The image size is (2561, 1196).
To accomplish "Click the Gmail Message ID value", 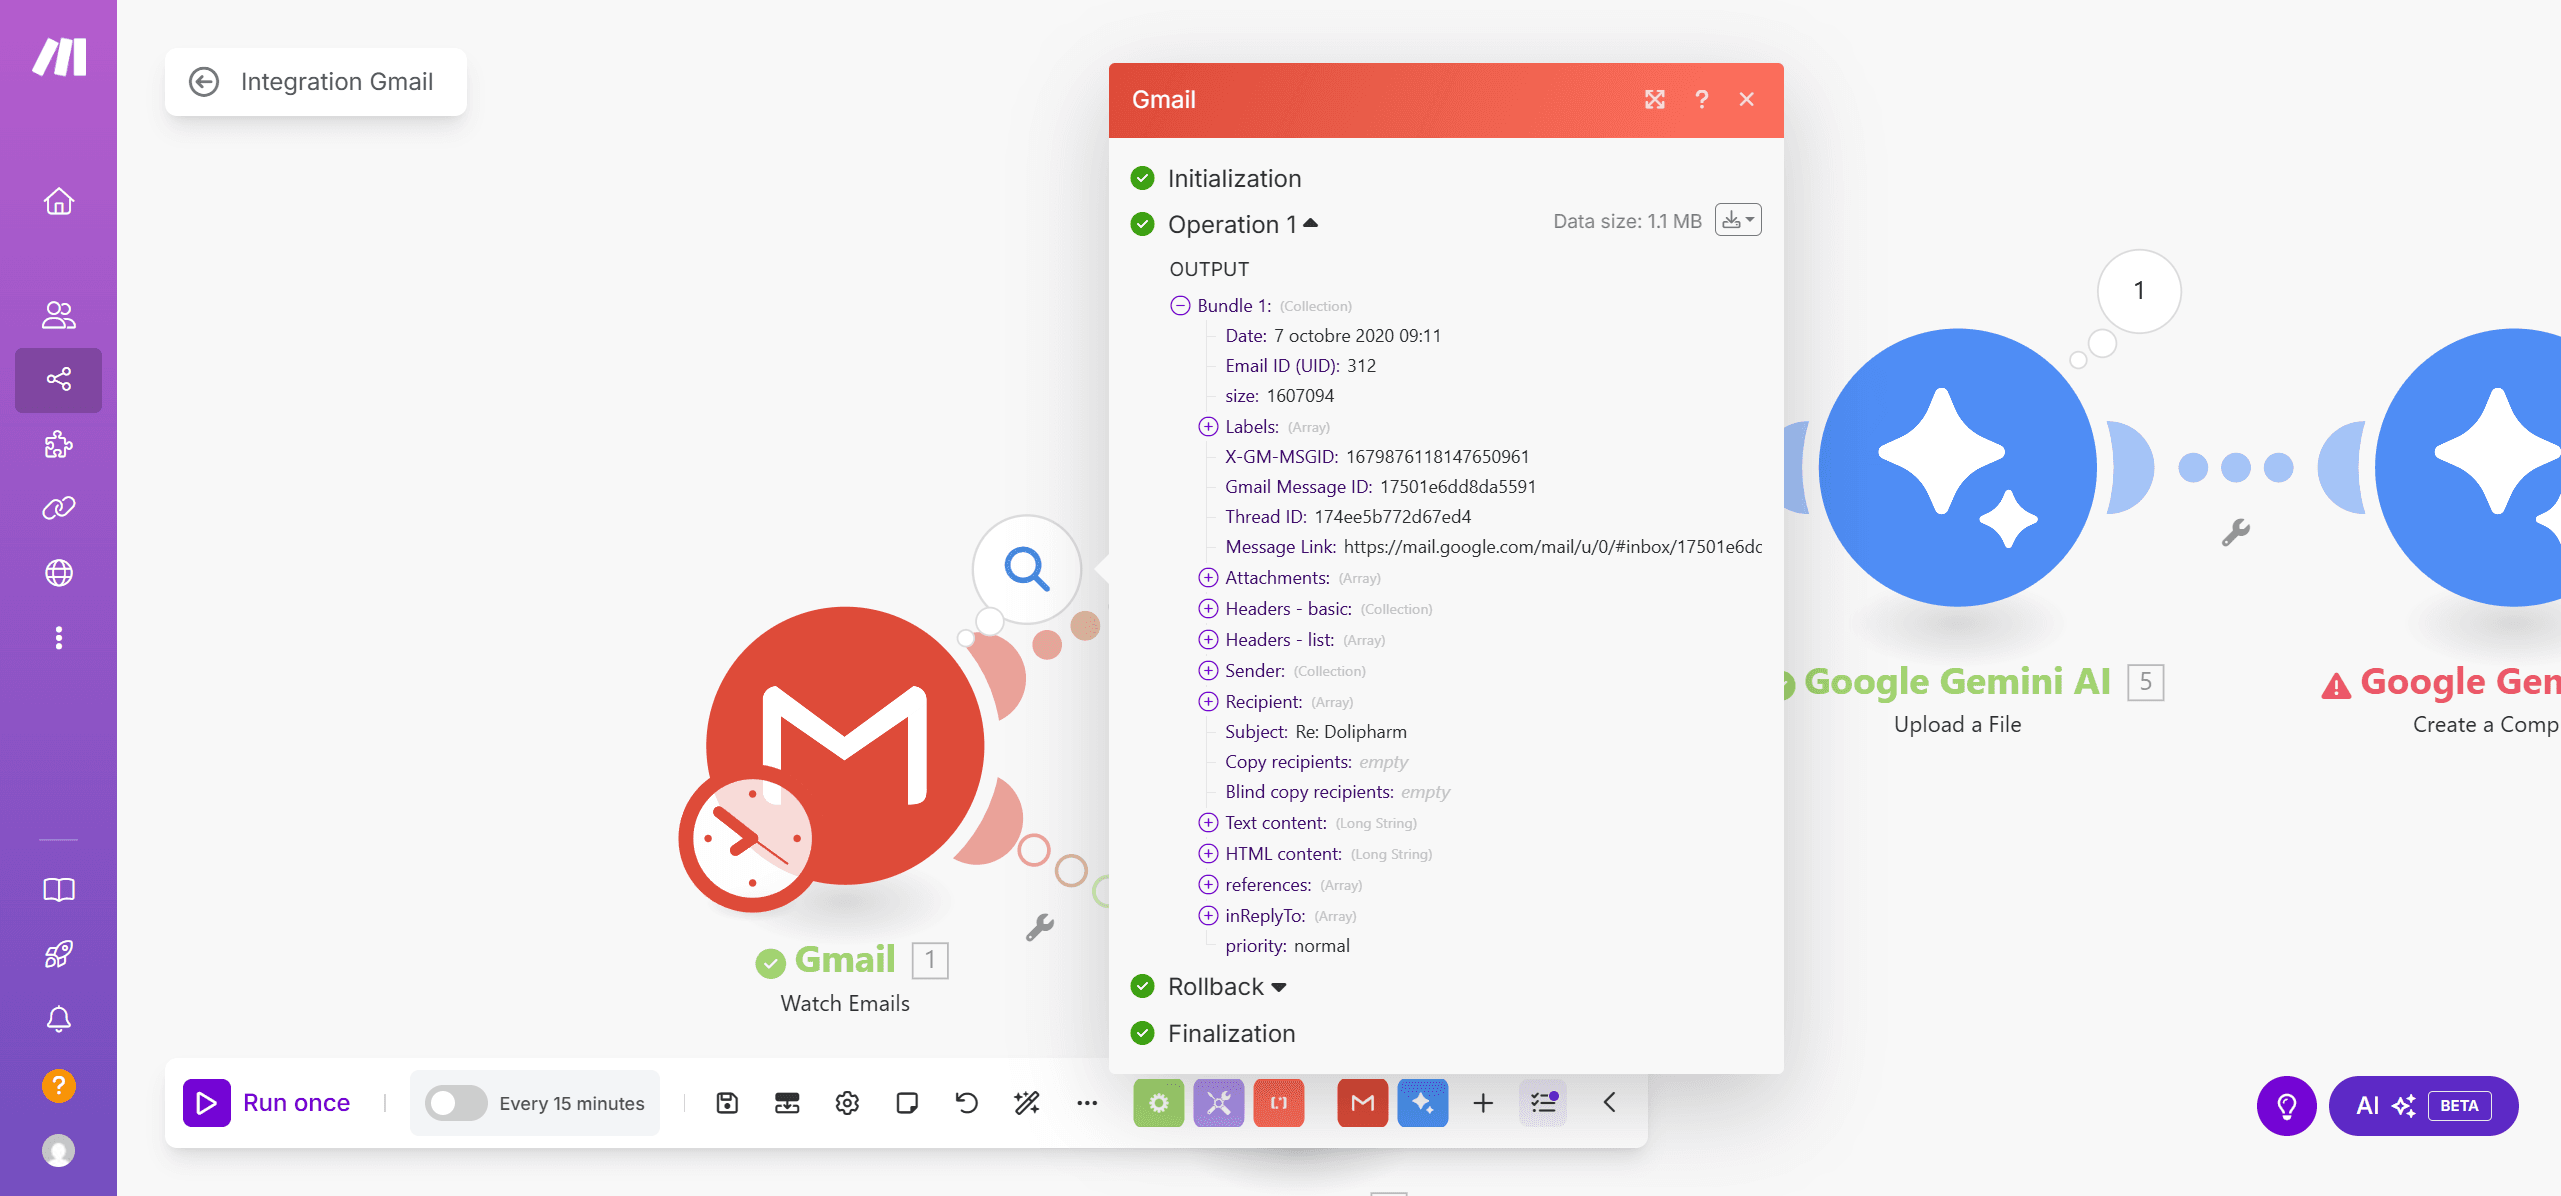I will click(x=1458, y=487).
